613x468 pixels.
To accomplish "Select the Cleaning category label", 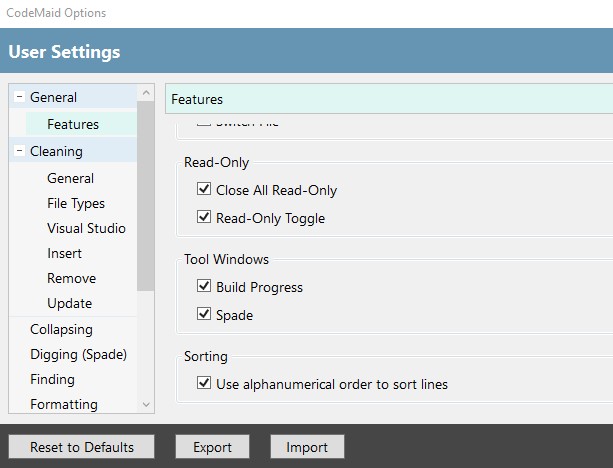I will tap(56, 151).
